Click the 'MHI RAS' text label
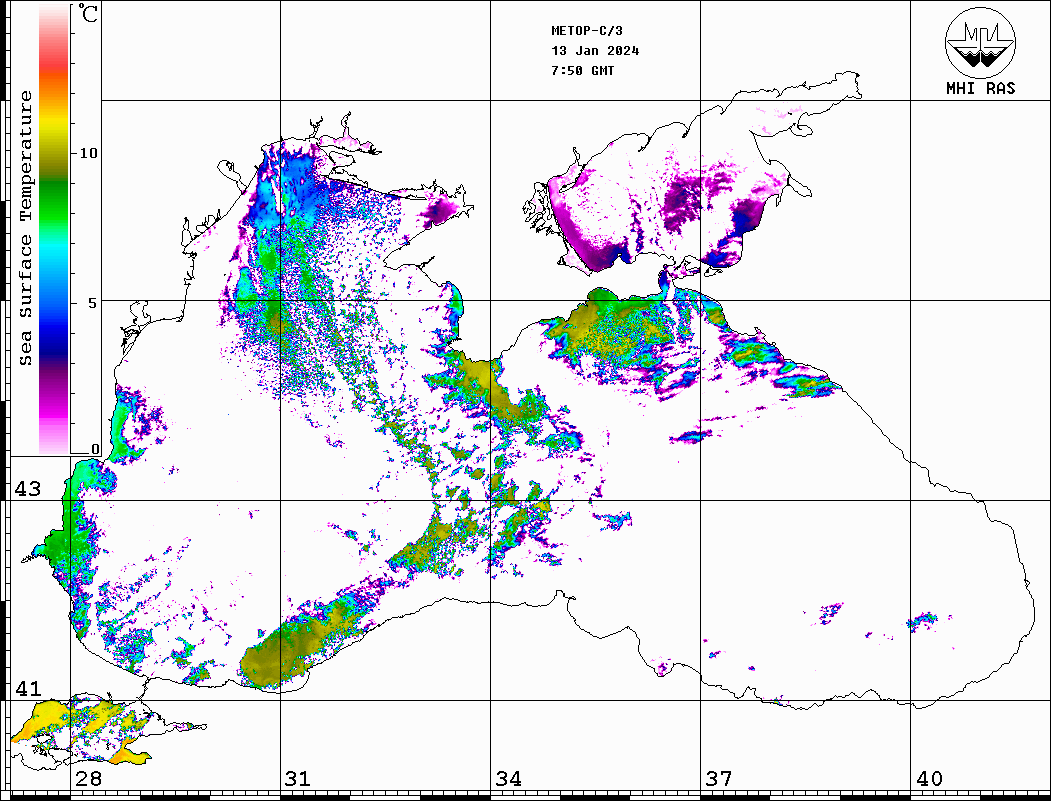The height and width of the screenshot is (801, 1051). [x=981, y=88]
